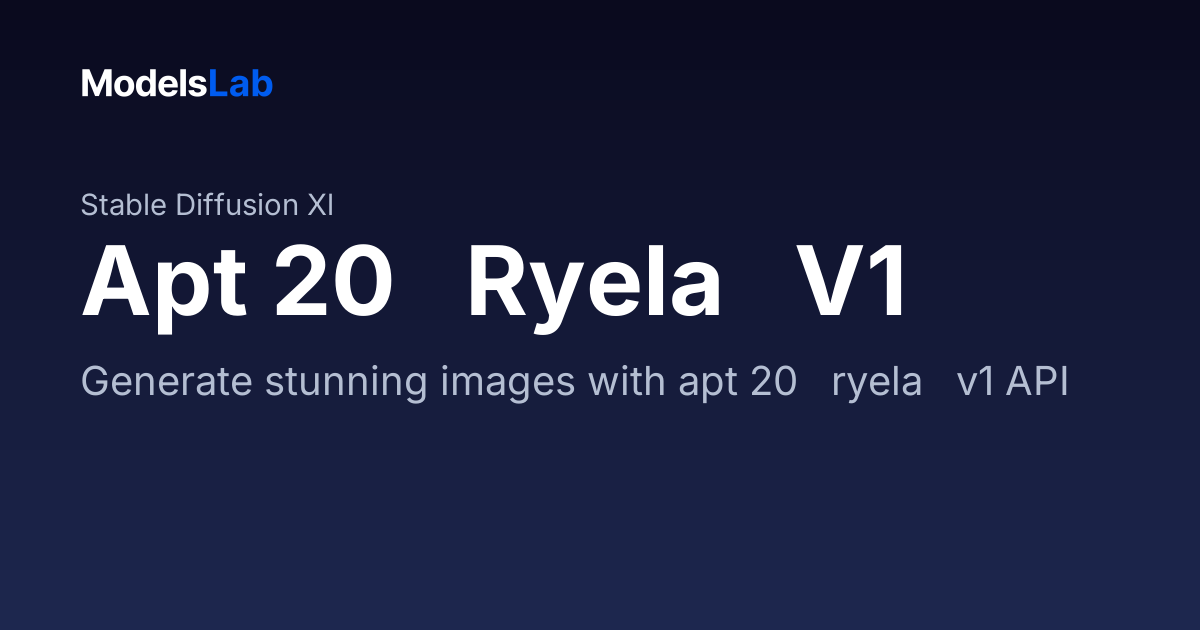Select the Stable Diffusion XI label
The width and height of the screenshot is (1200, 630).
pos(207,205)
